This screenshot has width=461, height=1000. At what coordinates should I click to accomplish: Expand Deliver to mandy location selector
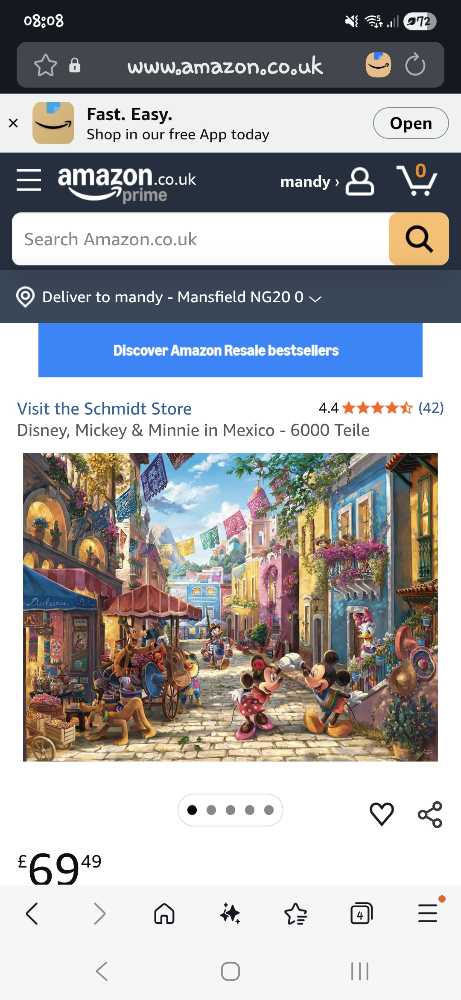click(x=168, y=297)
